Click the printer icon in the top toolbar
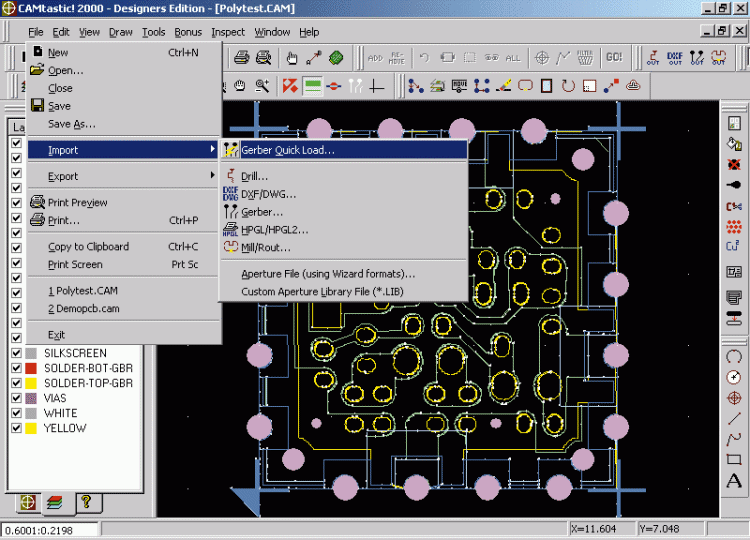This screenshot has height=540, width=750. click(242, 58)
